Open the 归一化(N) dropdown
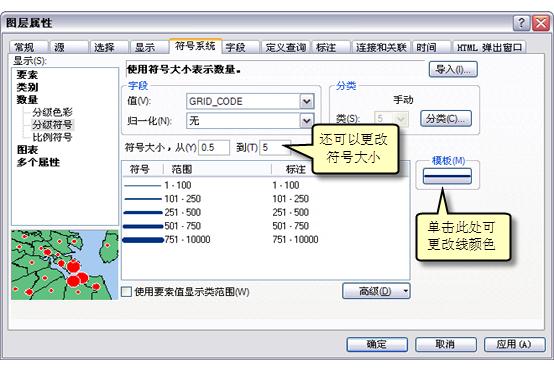Screen dimensions: 554x371 click(307, 121)
